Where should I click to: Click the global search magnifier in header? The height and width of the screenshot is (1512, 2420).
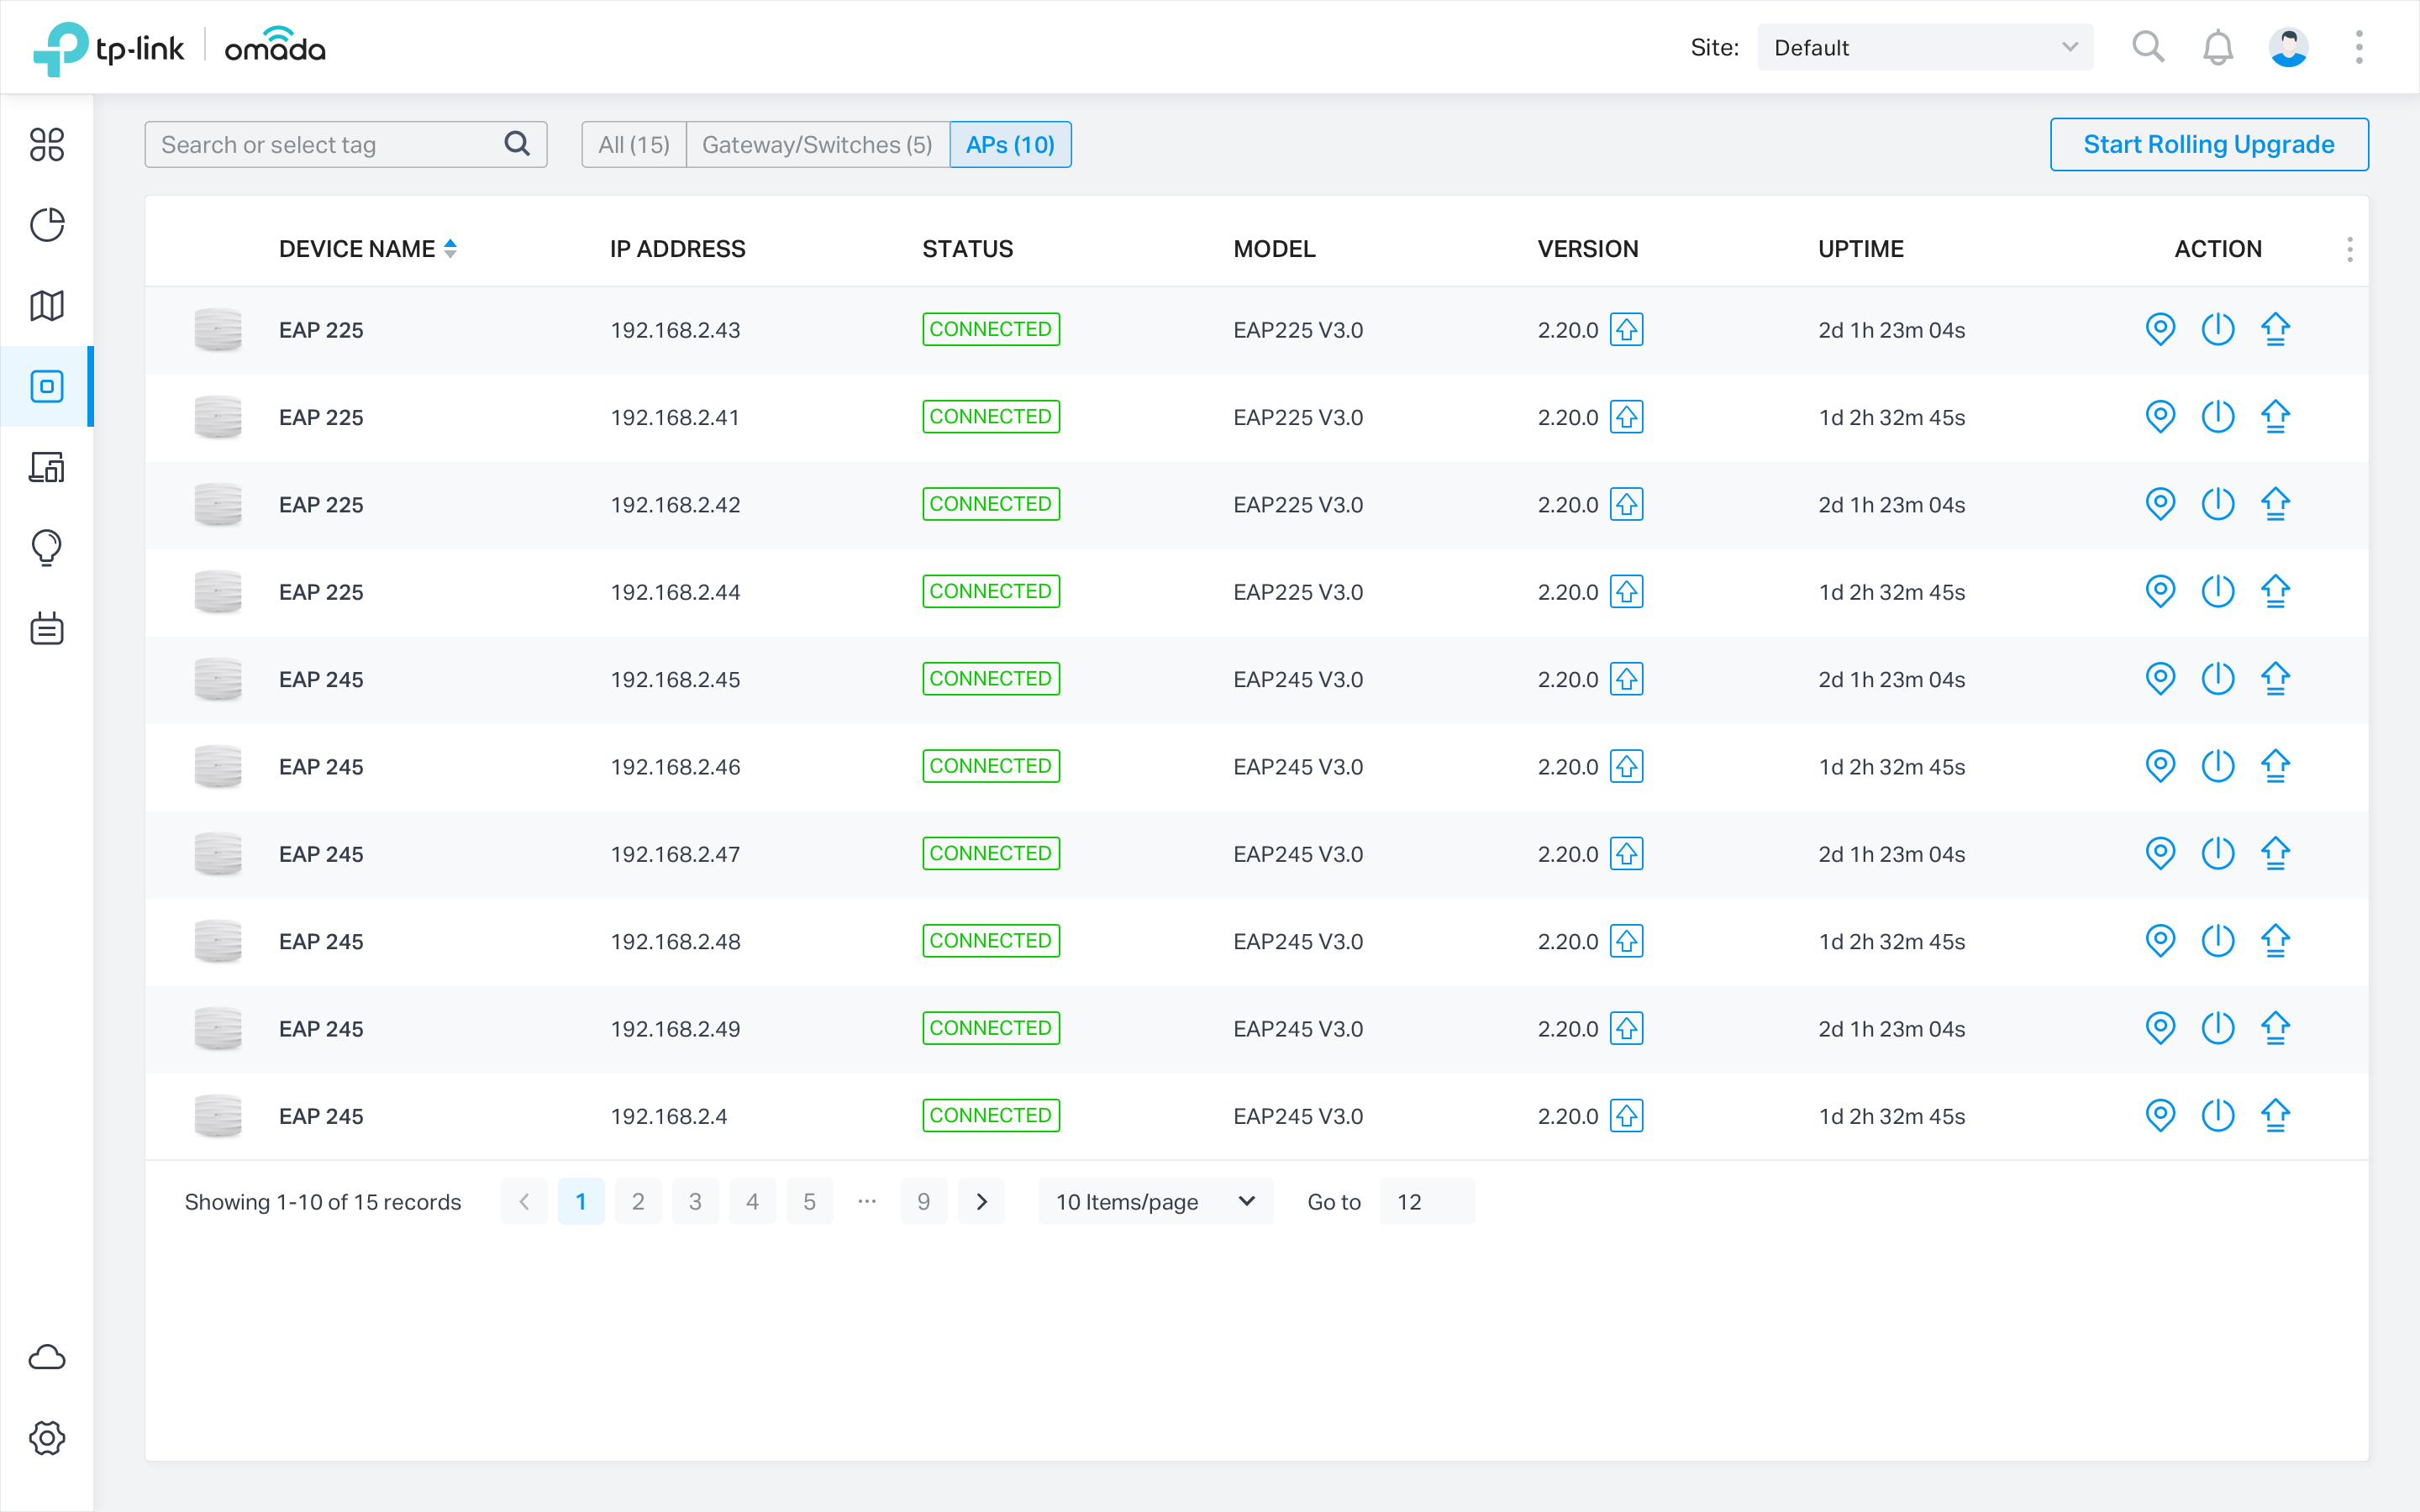click(2147, 47)
